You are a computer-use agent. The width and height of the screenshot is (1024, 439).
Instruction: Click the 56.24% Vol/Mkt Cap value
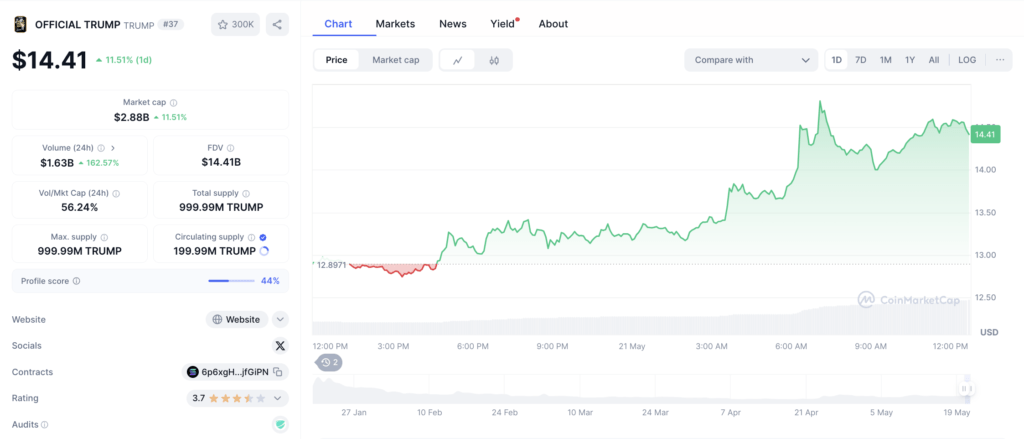(80, 207)
